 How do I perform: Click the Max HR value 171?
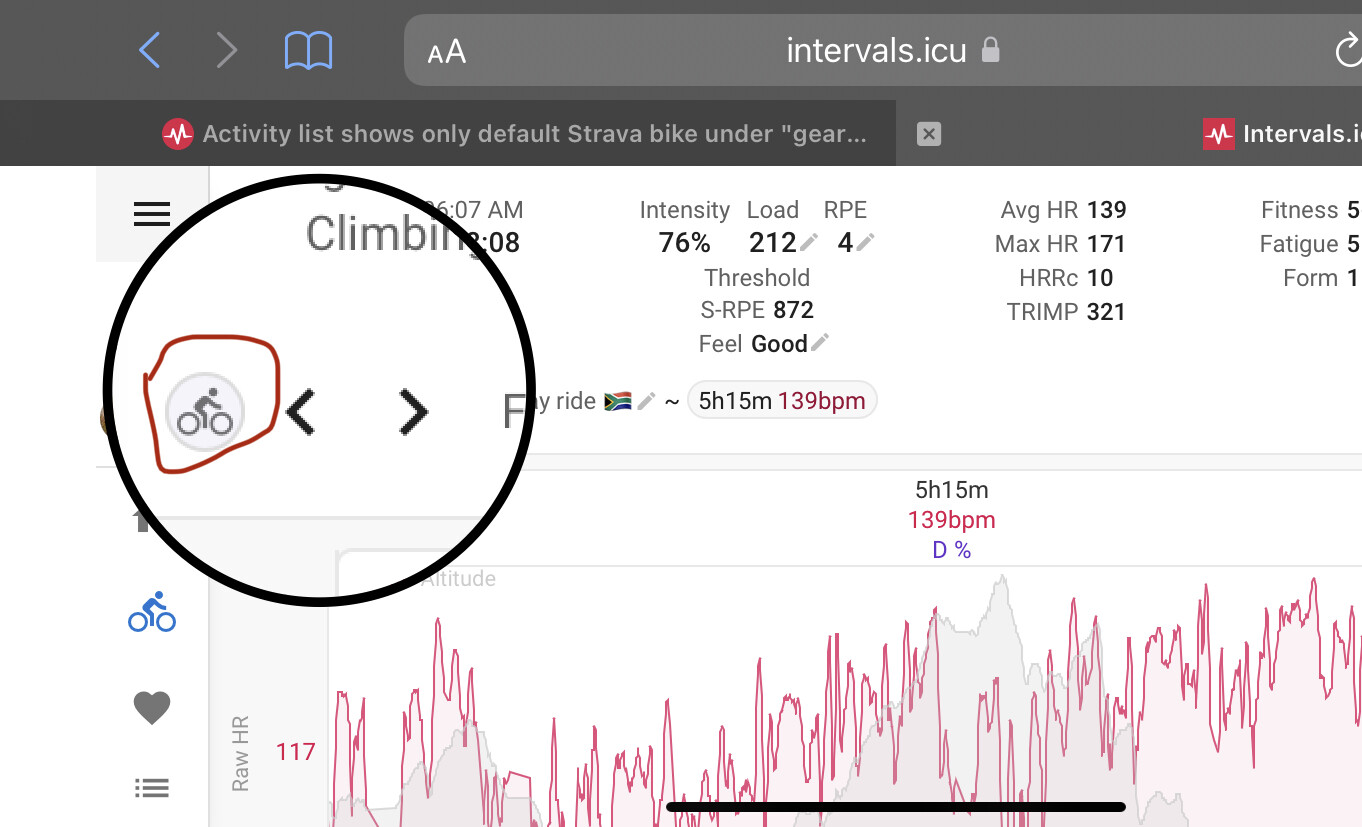coord(1106,244)
